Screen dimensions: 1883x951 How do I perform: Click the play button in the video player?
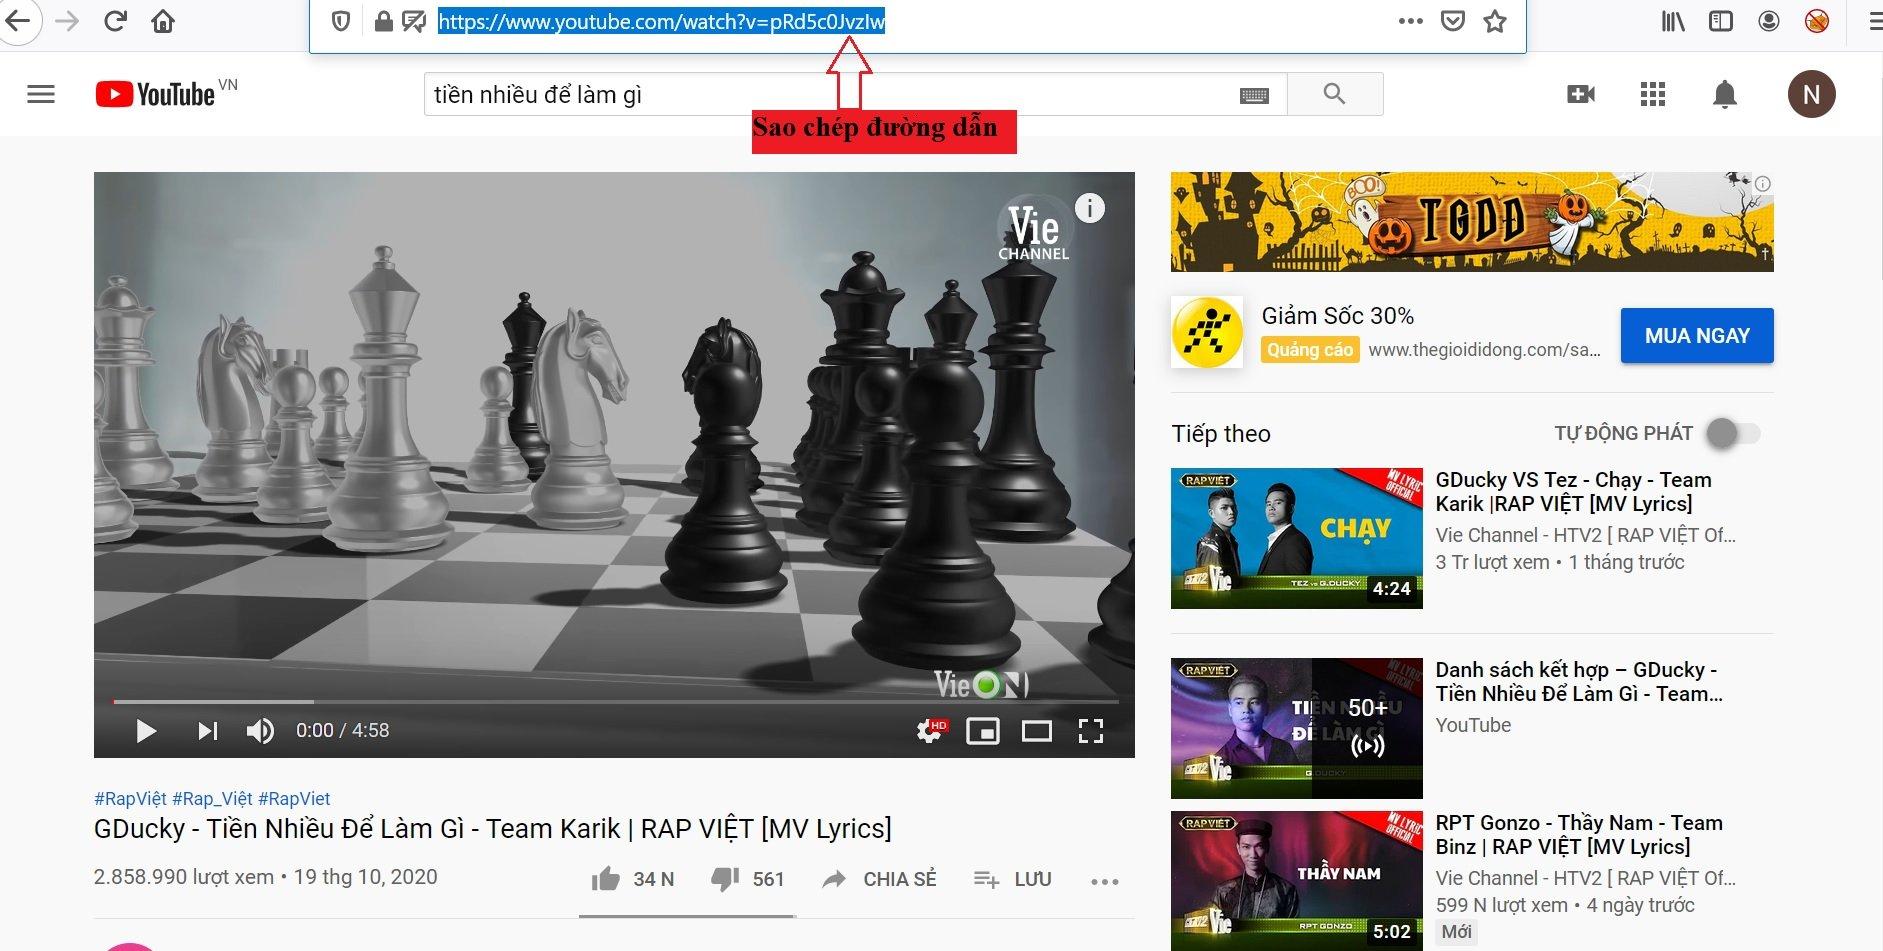pyautogui.click(x=146, y=731)
